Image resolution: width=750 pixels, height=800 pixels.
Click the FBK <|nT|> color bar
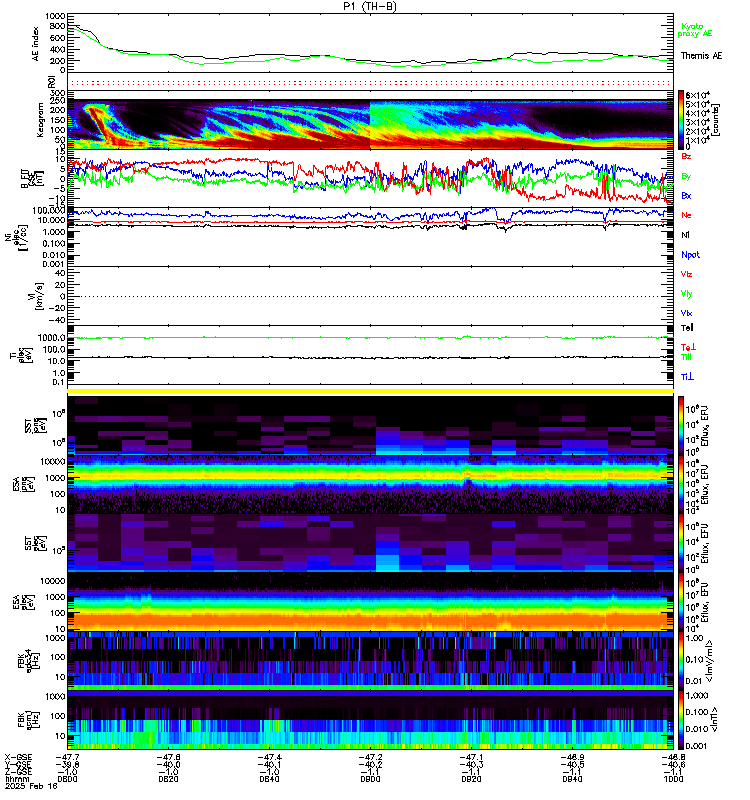pyautogui.click(x=681, y=720)
